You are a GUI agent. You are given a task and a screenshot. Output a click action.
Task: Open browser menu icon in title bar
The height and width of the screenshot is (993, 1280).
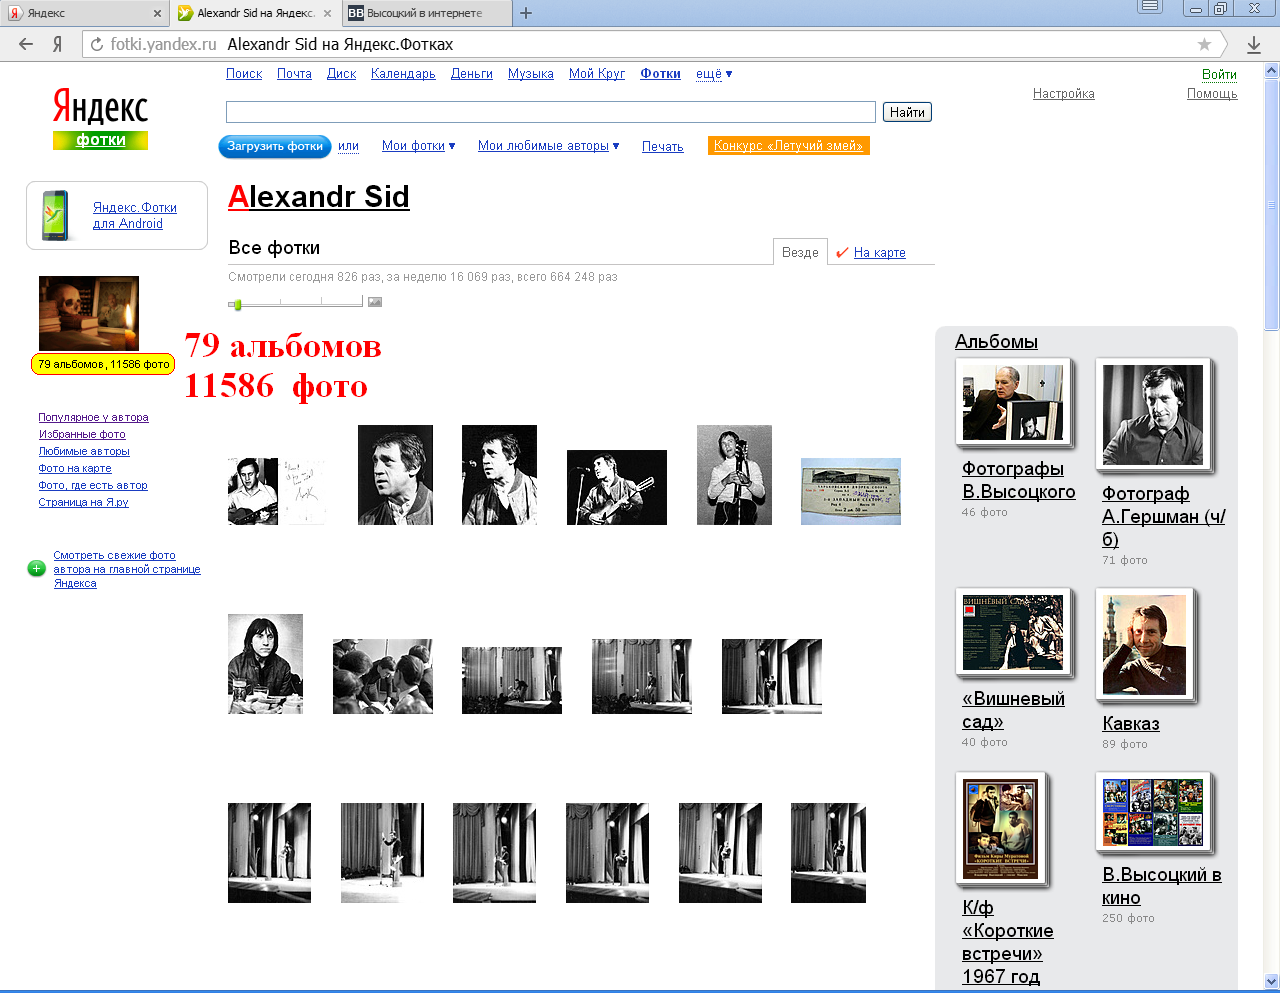point(1150,6)
